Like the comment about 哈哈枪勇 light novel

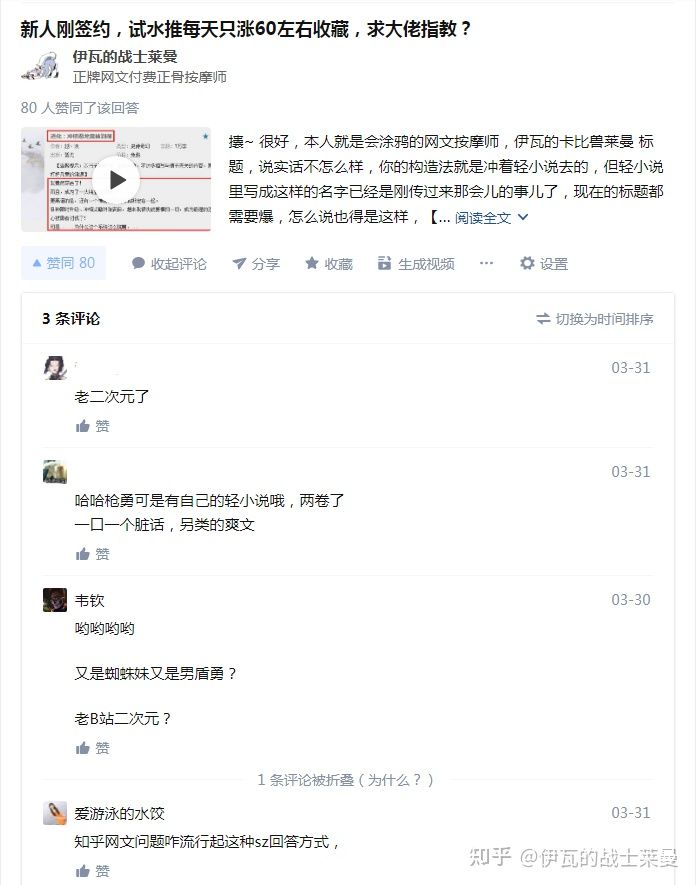93,554
